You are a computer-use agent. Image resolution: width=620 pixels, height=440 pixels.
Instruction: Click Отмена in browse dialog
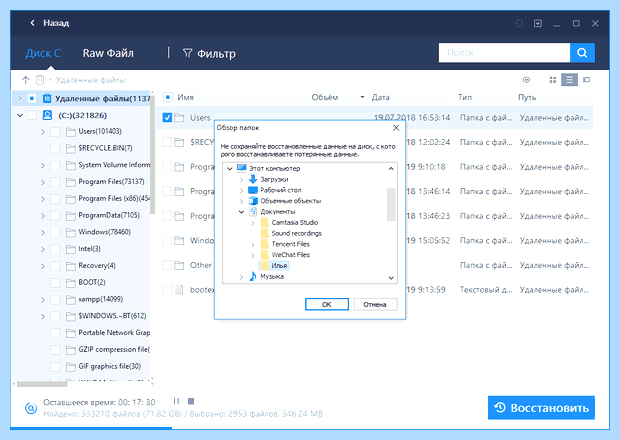pyautogui.click(x=375, y=304)
